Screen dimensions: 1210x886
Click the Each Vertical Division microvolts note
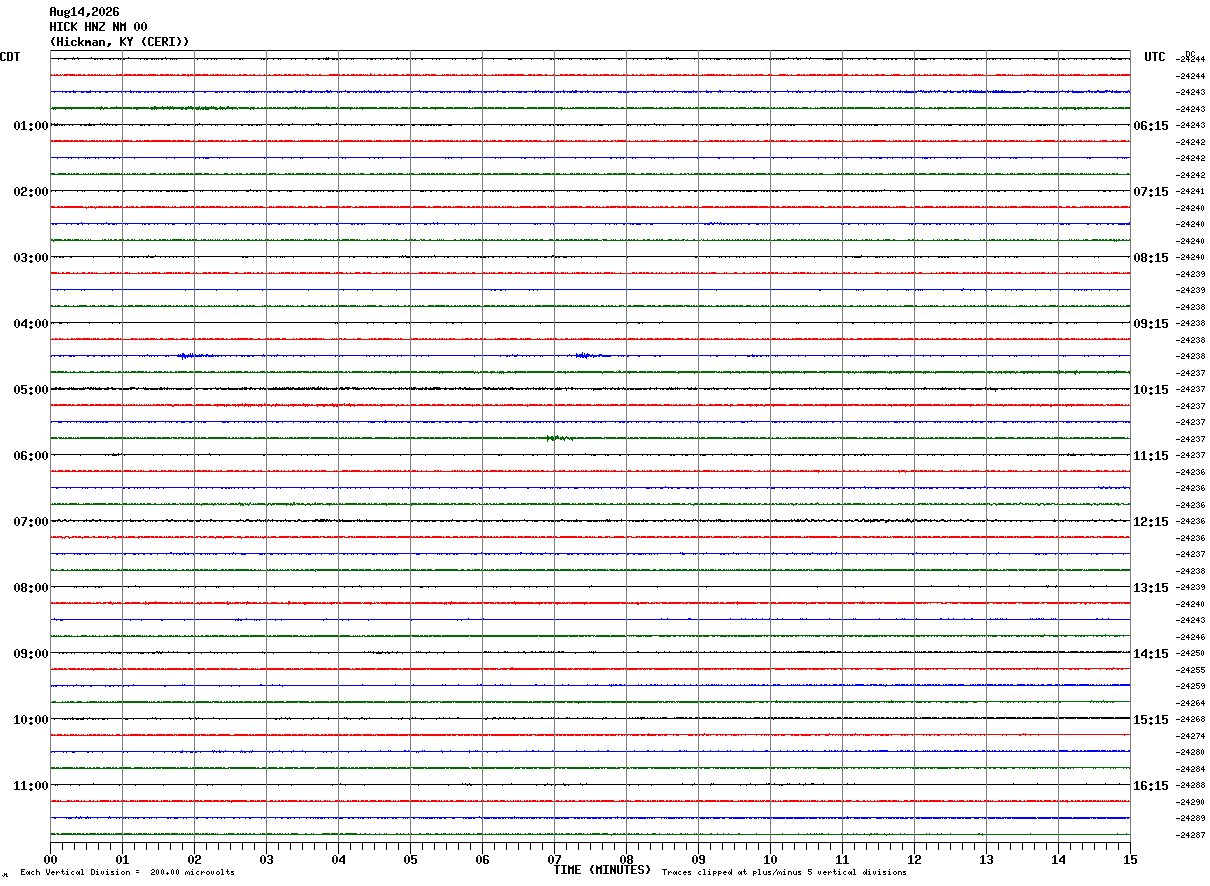128,873
